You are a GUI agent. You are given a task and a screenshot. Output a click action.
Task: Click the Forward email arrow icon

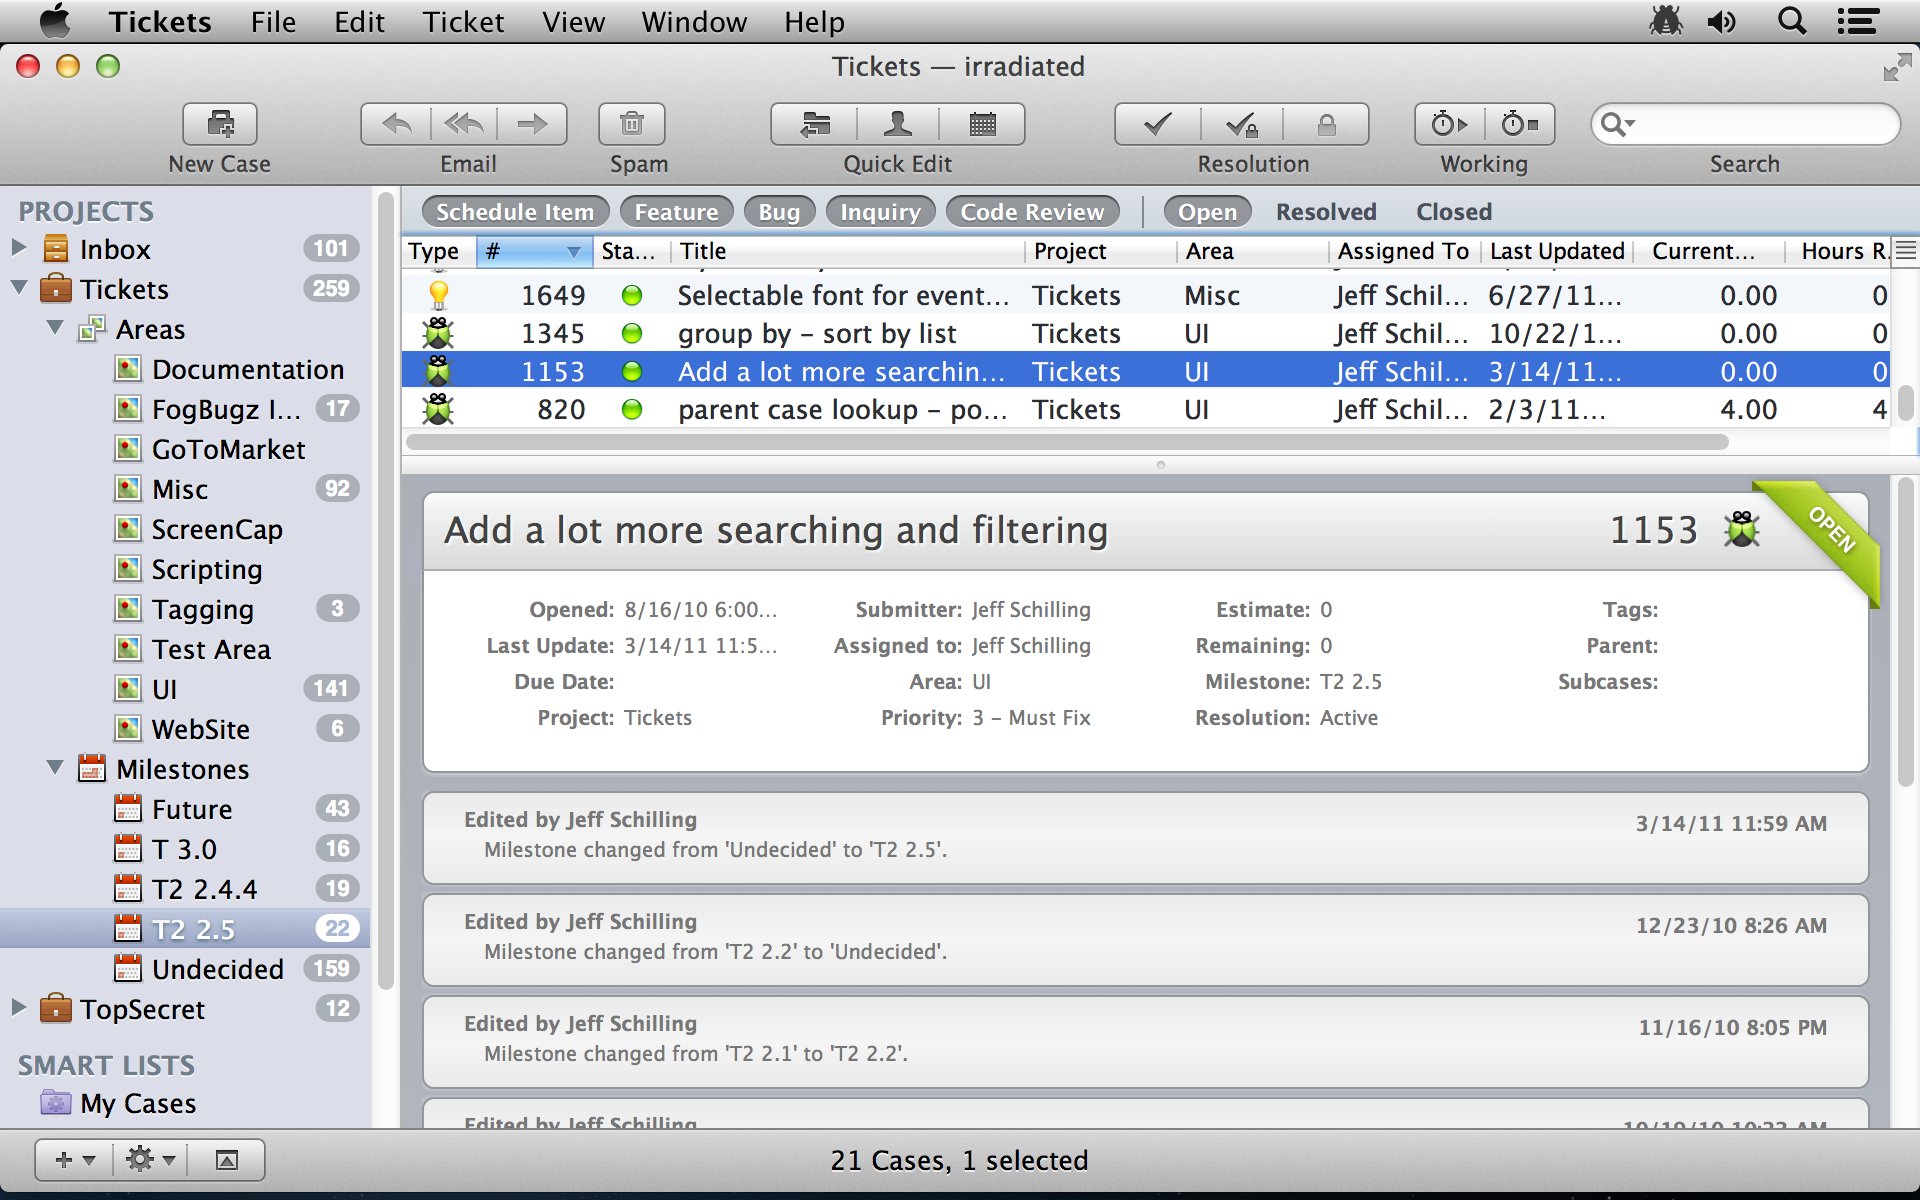click(532, 124)
